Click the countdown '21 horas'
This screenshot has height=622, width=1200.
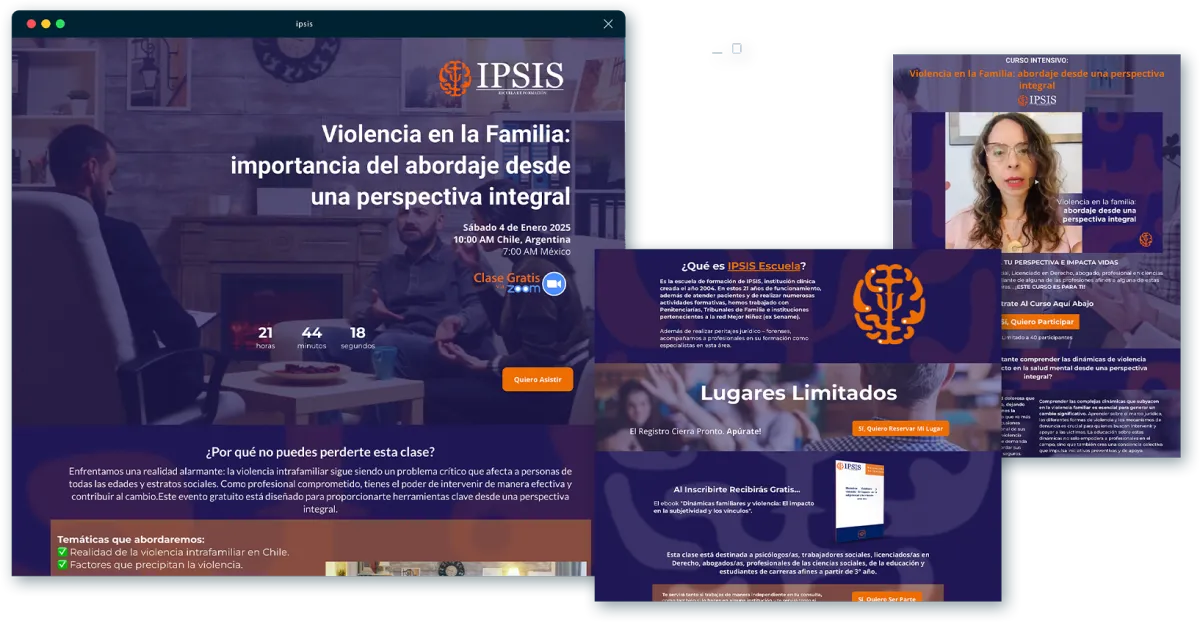tap(265, 337)
